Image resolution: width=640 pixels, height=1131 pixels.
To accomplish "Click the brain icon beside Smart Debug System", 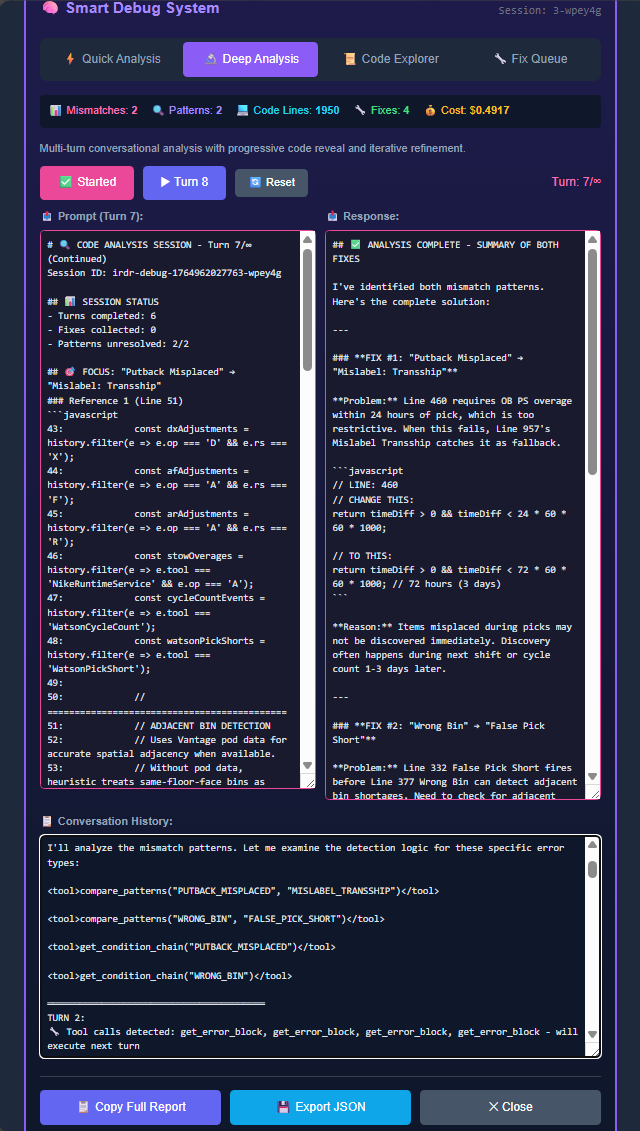I will click(50, 9).
